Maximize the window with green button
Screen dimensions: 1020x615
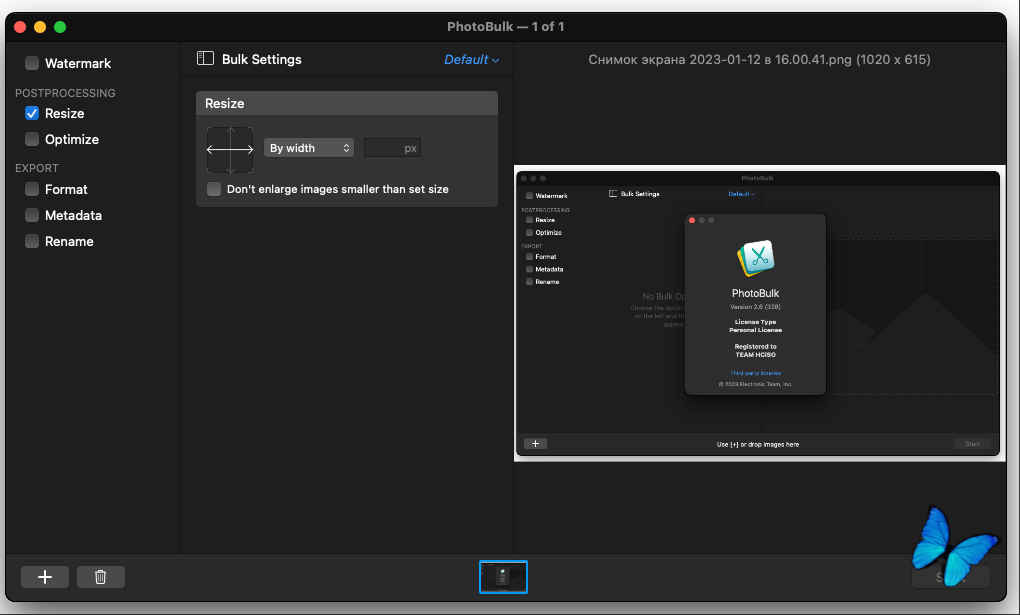(60, 27)
